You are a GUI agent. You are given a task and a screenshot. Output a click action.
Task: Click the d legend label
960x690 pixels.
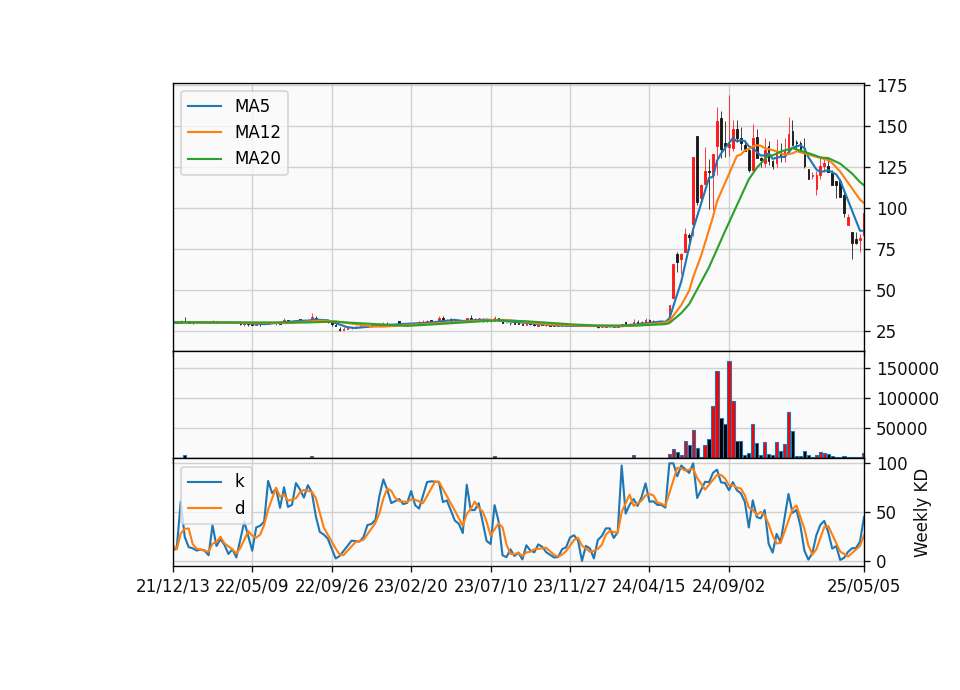coord(239,508)
